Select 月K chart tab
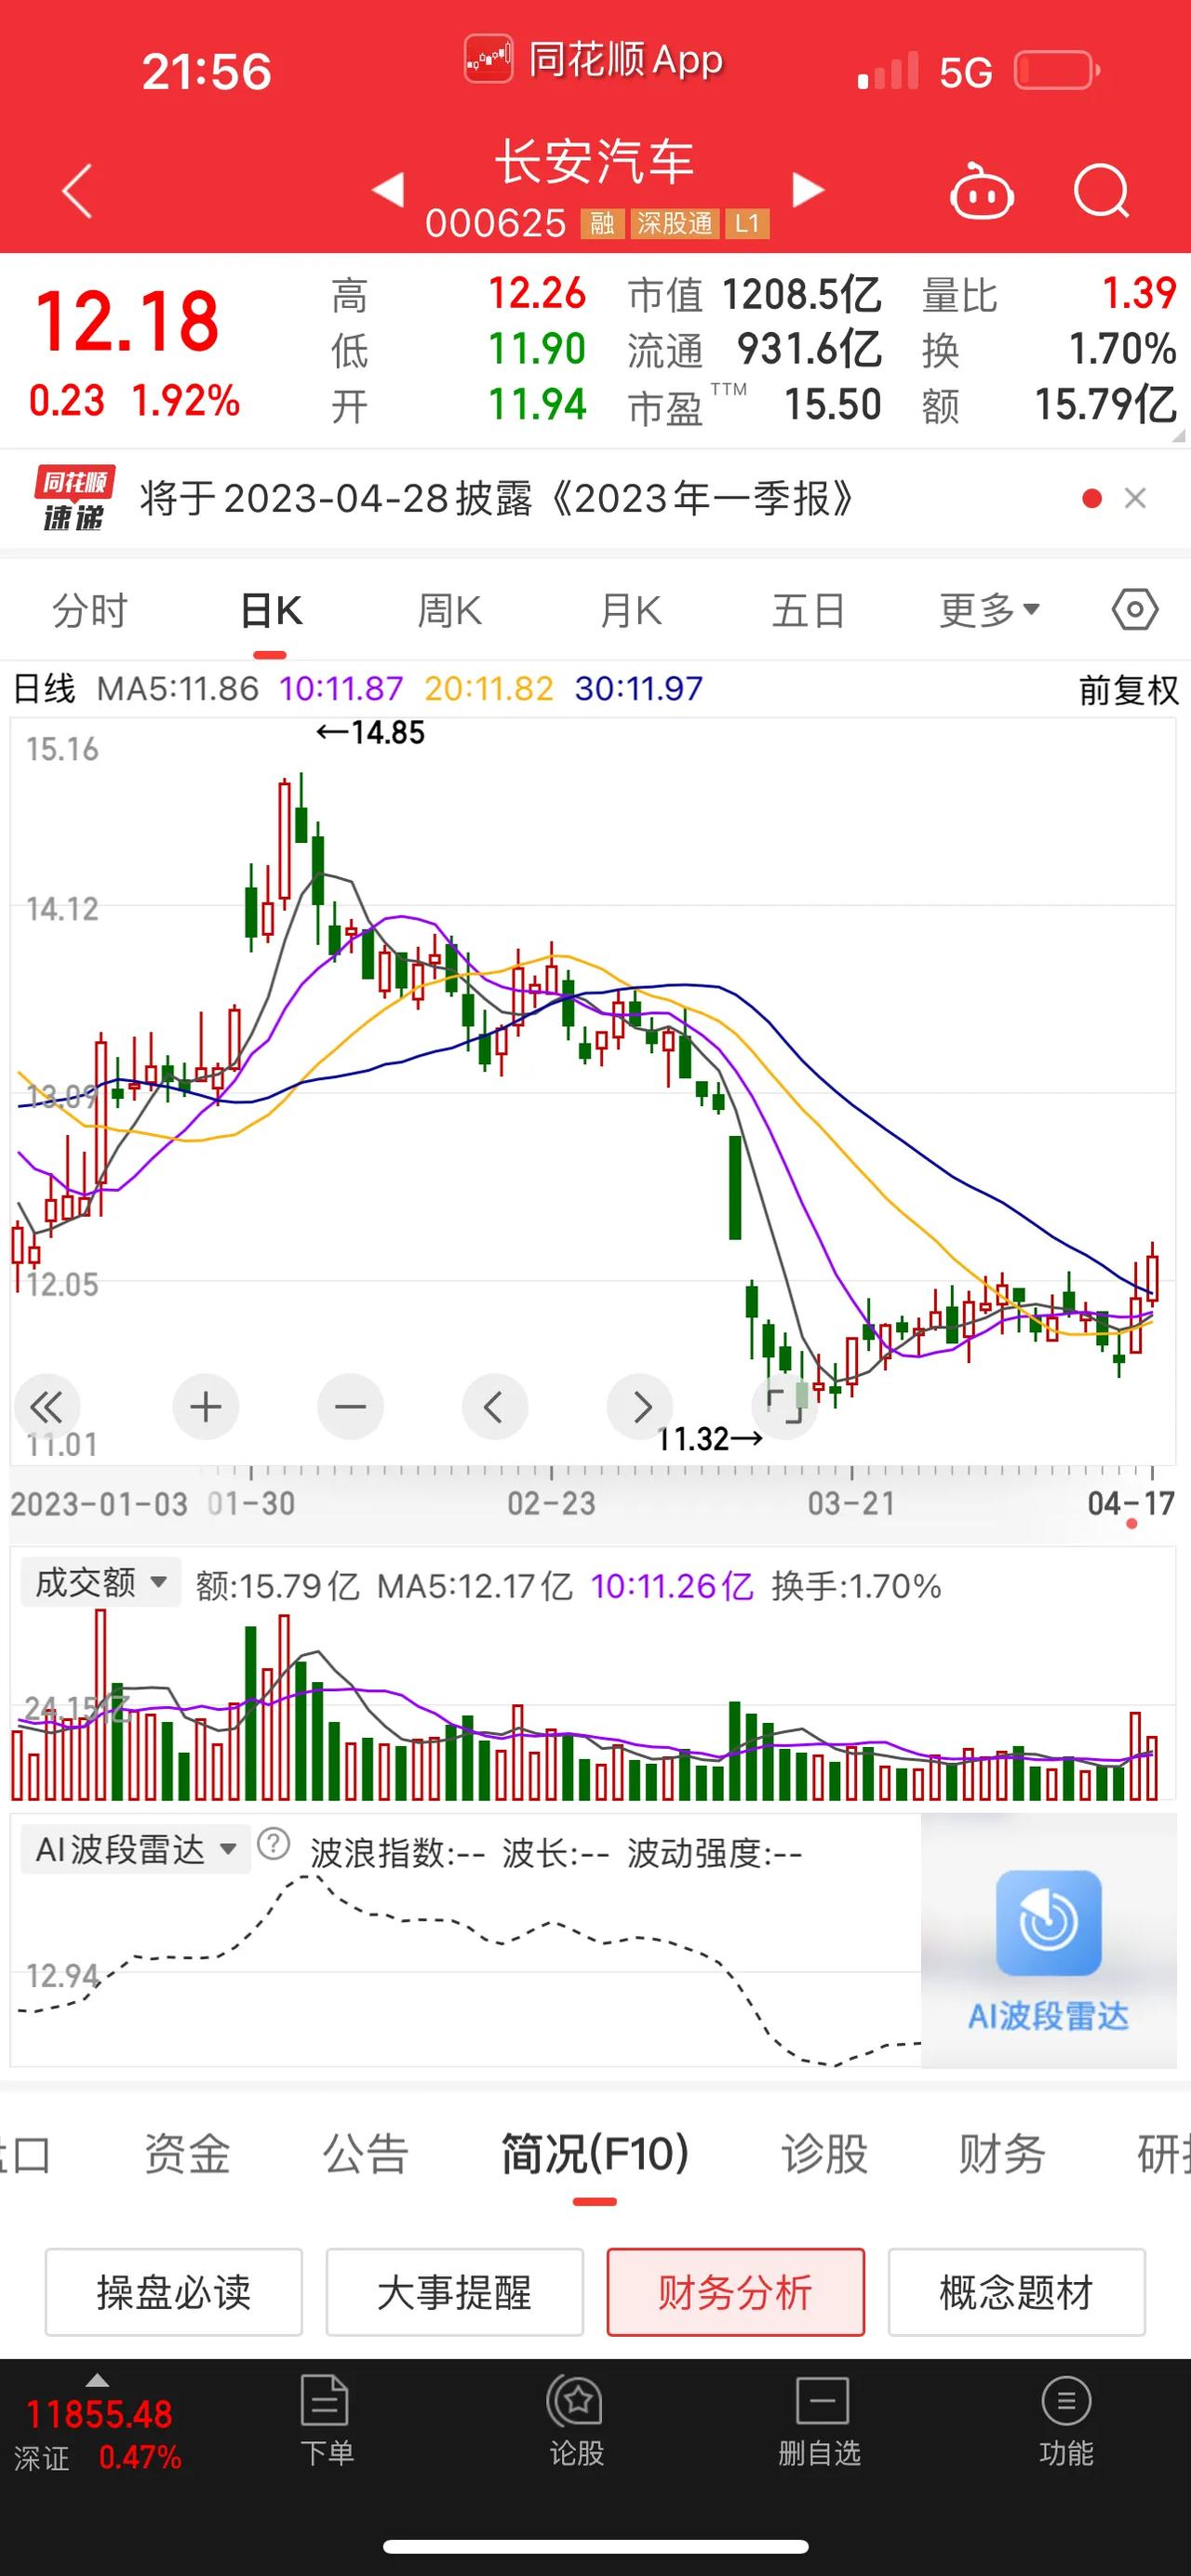1191x2576 pixels. [x=630, y=610]
